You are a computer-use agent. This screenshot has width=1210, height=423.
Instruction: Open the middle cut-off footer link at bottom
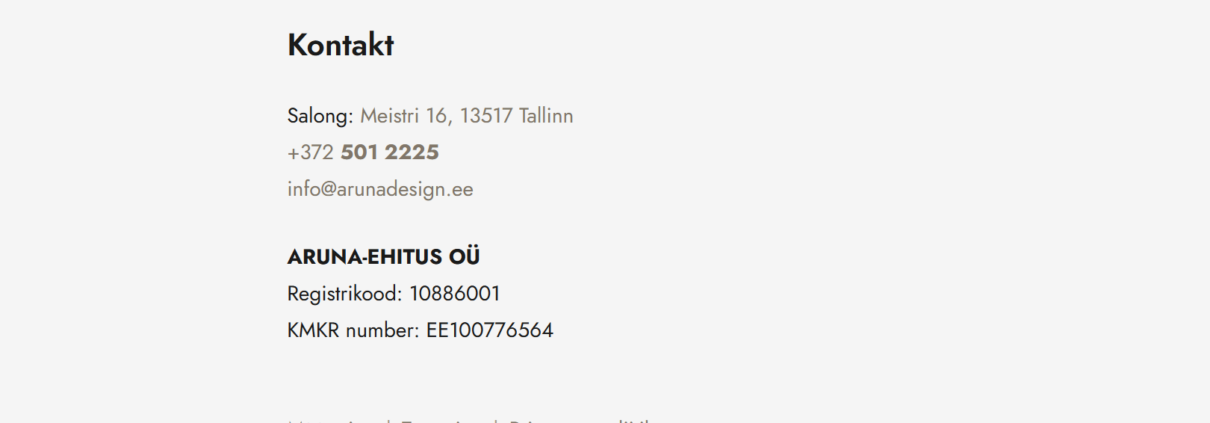(x=445, y=420)
